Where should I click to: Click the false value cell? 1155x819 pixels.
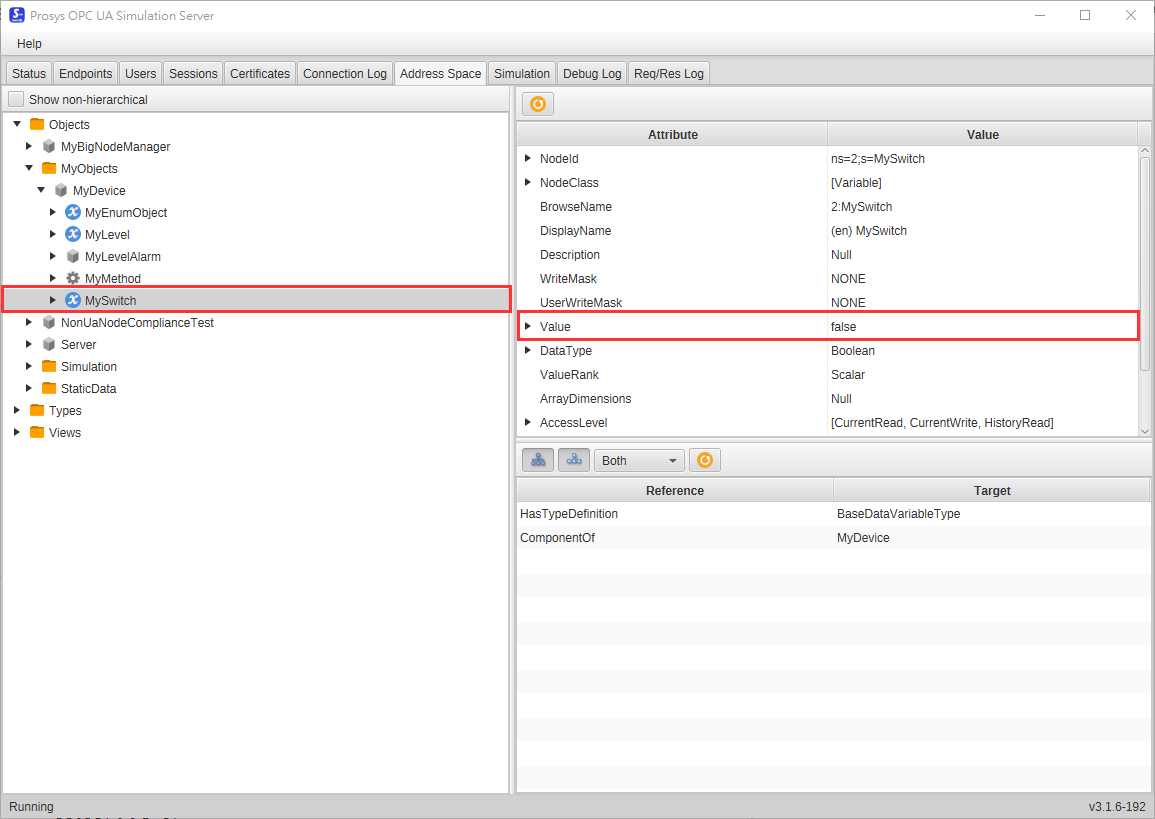(x=983, y=326)
